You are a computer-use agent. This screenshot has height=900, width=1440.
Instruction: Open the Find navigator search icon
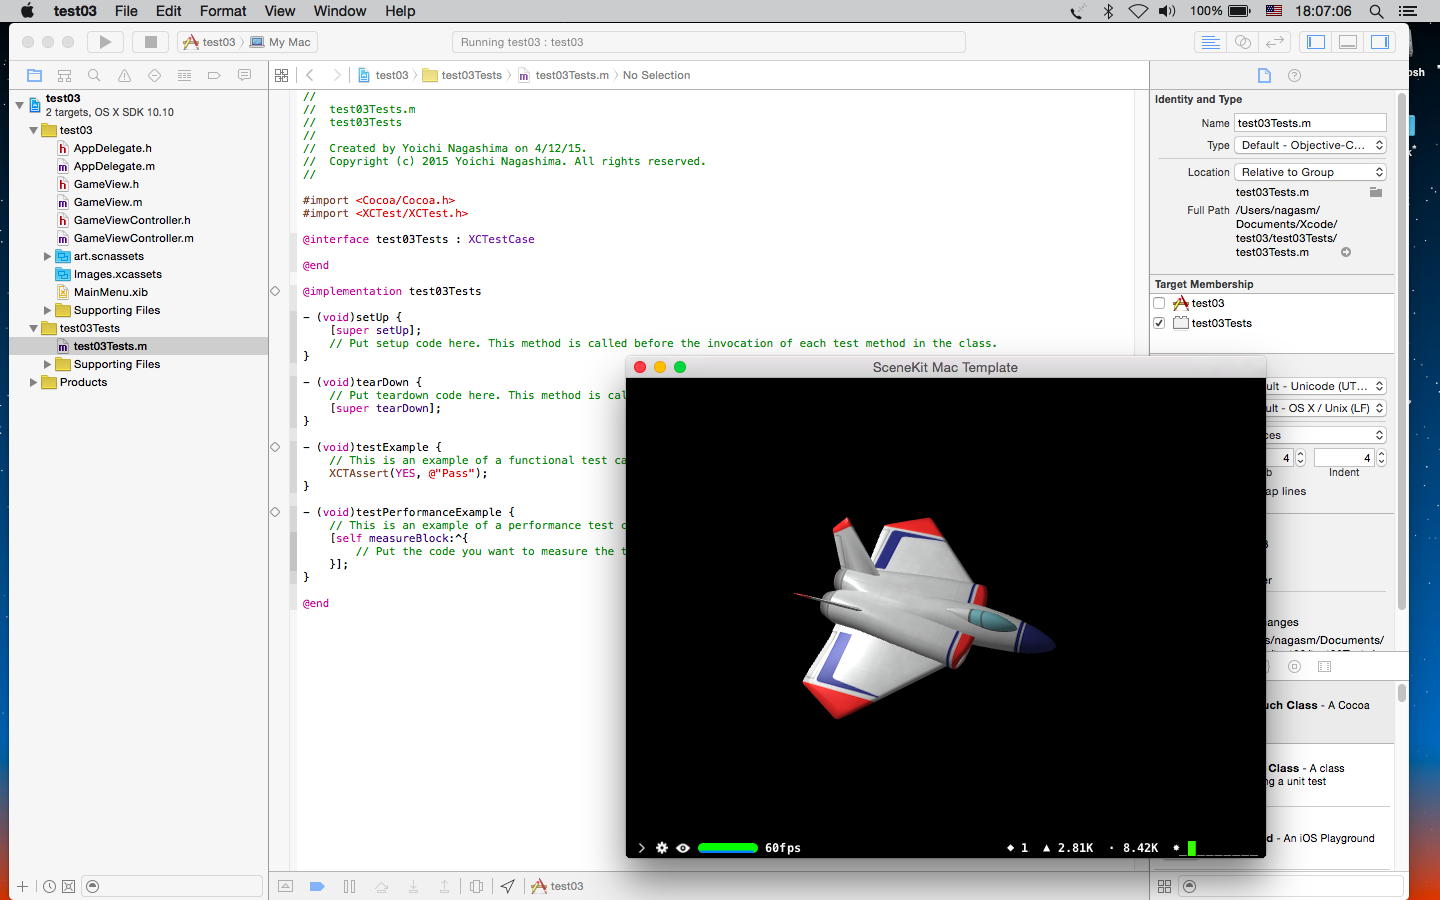point(94,75)
